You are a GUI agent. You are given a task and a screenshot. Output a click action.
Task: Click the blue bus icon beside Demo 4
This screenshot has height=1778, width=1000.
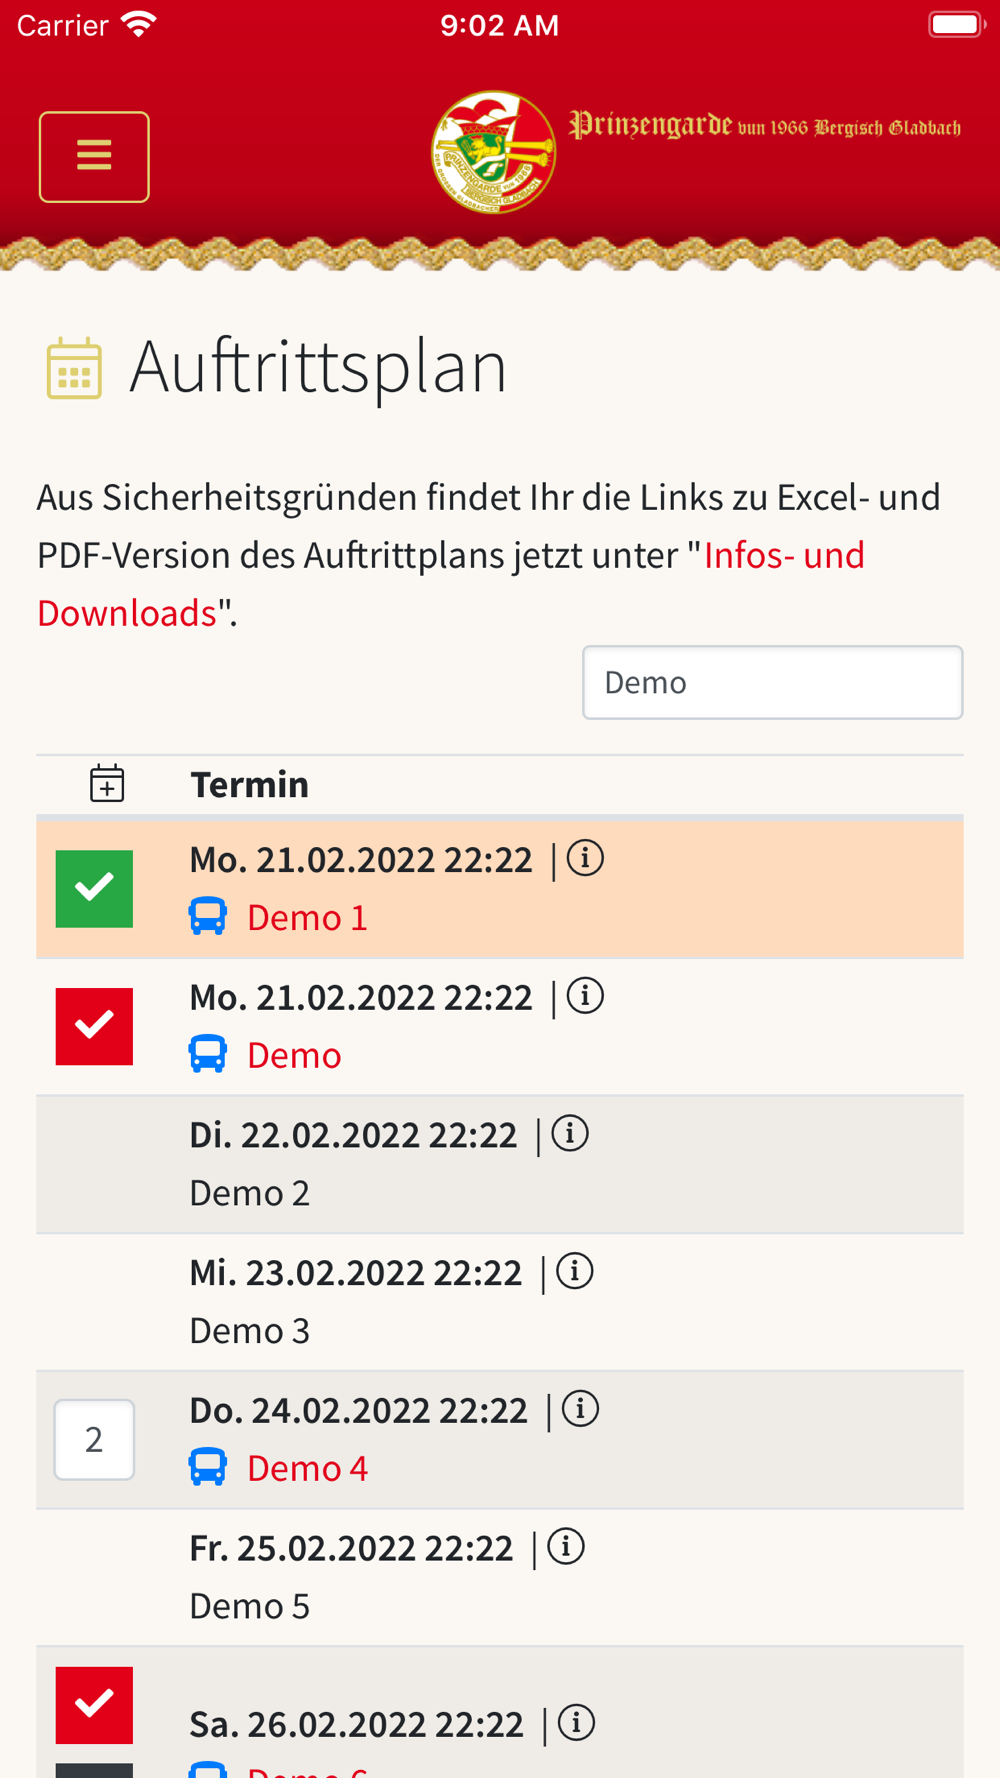coord(208,1467)
